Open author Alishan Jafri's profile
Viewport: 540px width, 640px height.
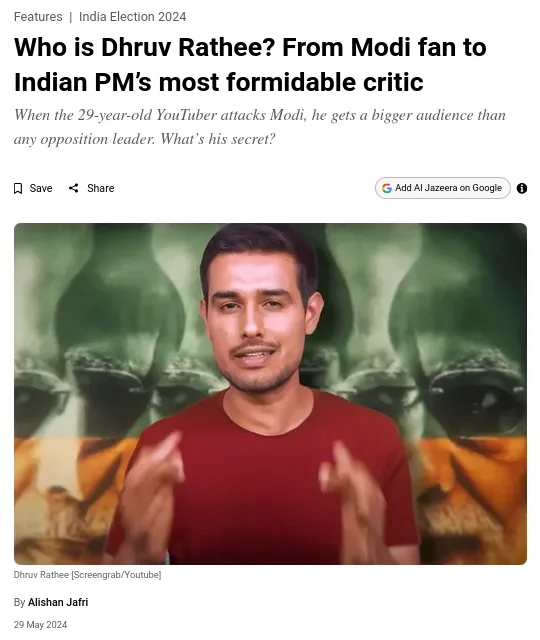[58, 602]
